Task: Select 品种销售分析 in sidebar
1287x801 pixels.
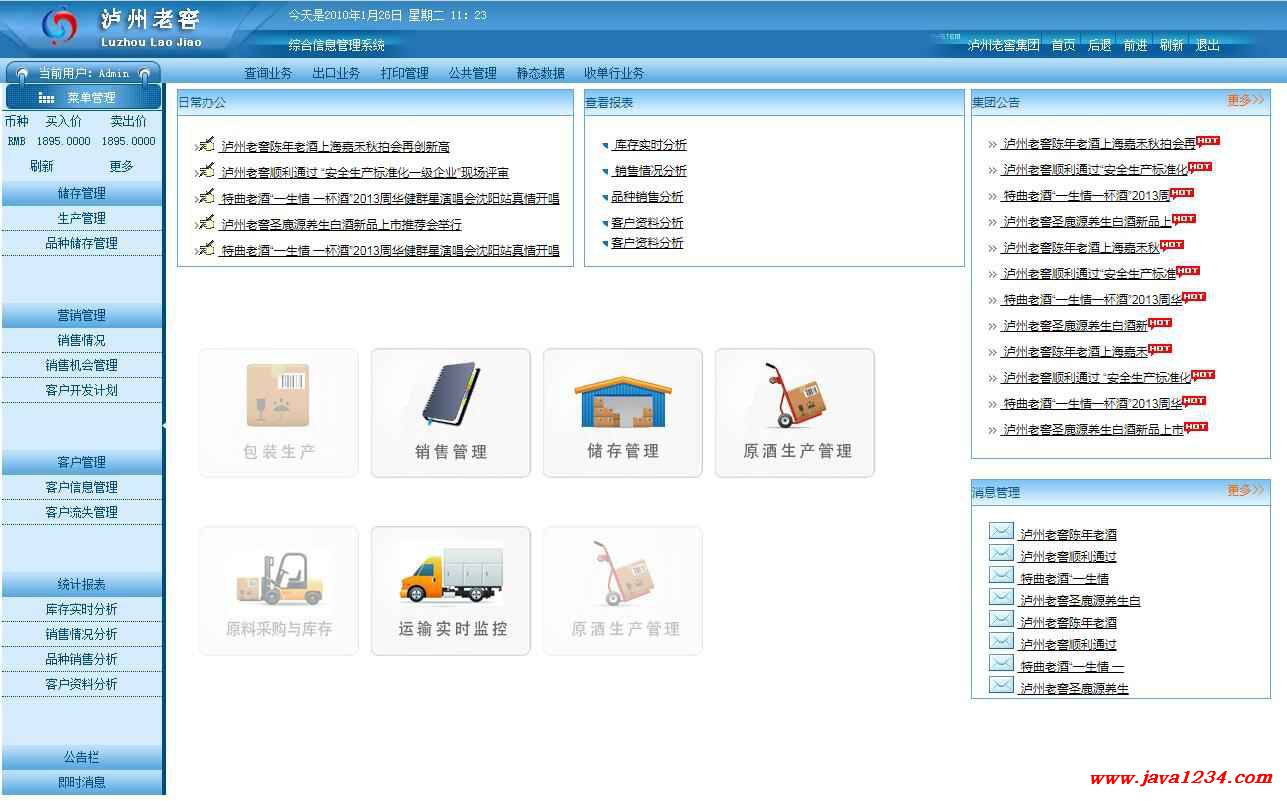Action: (81, 659)
